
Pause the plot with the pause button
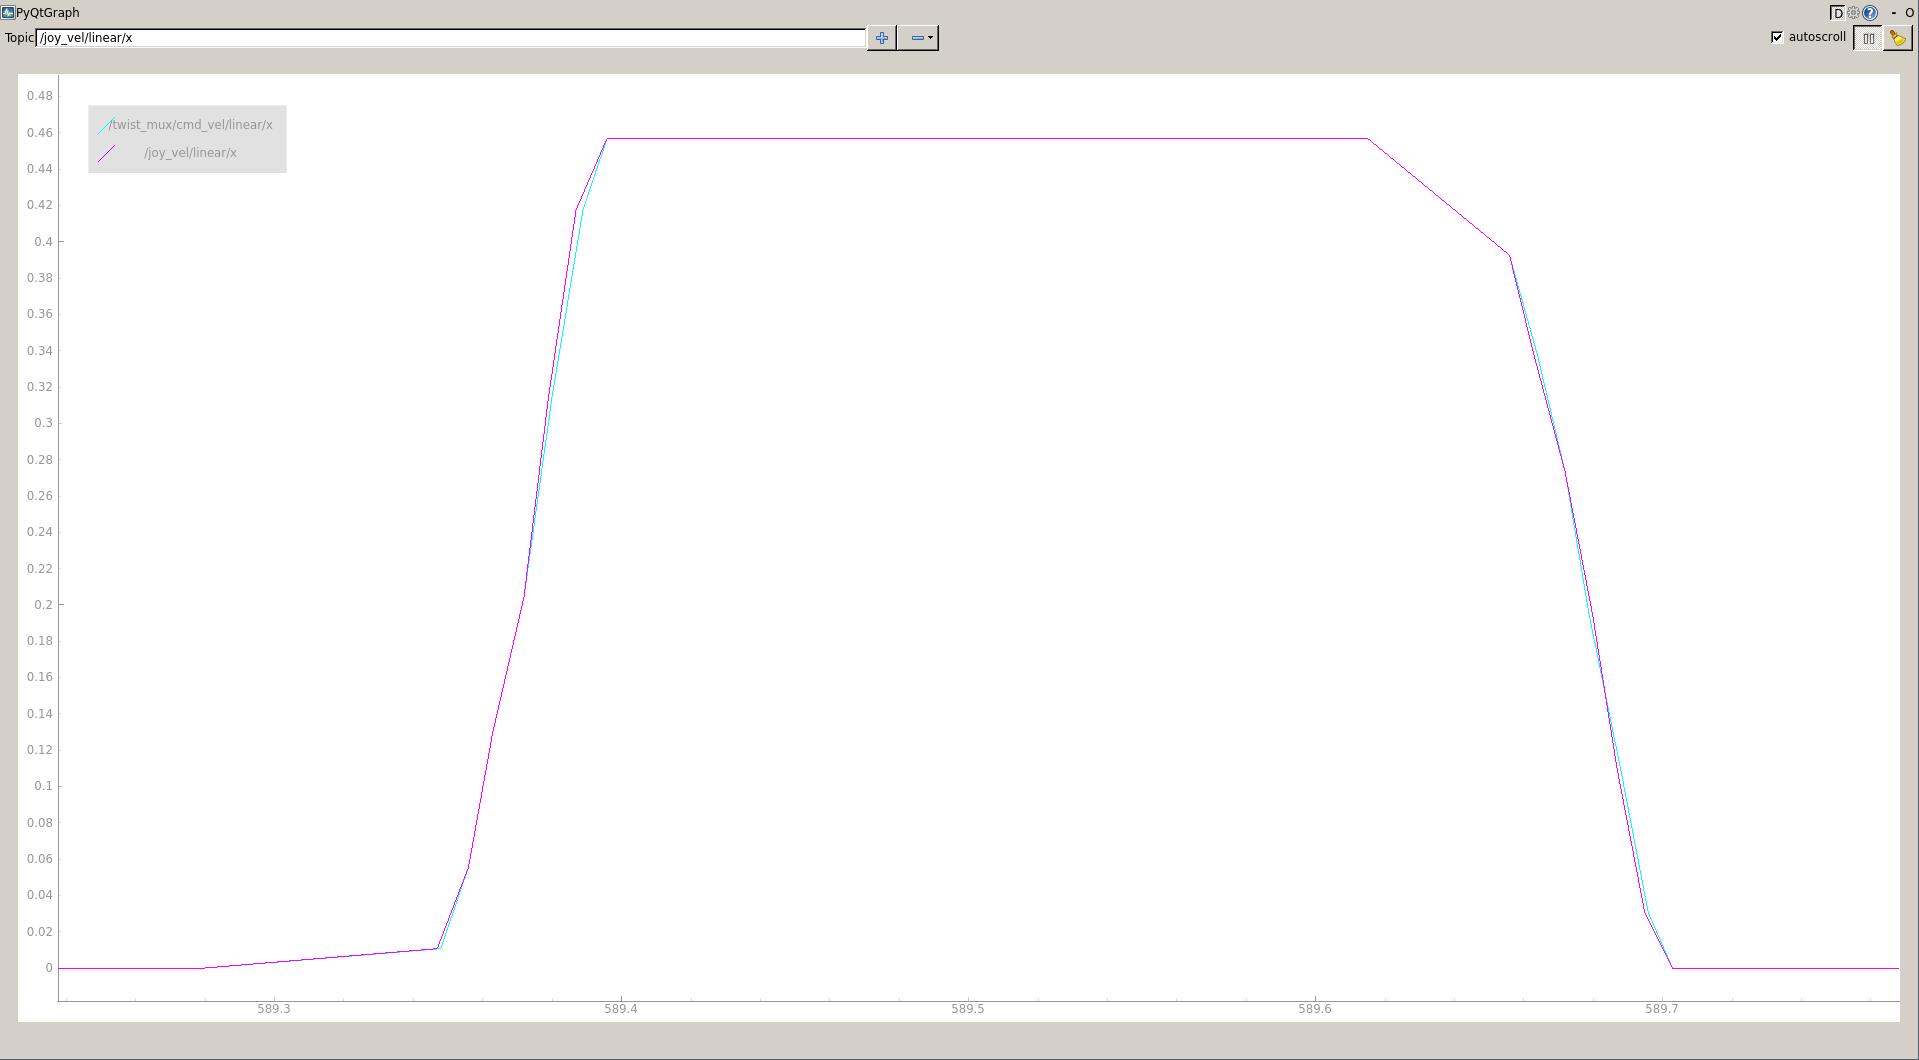(1868, 38)
